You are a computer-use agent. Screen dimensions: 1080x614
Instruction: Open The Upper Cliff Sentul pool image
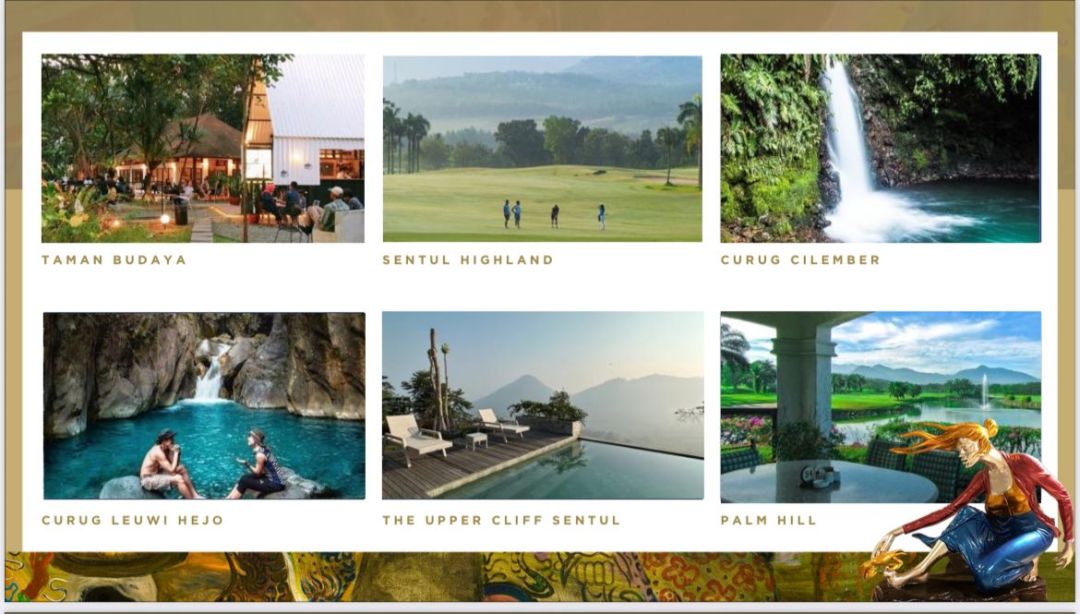point(543,405)
